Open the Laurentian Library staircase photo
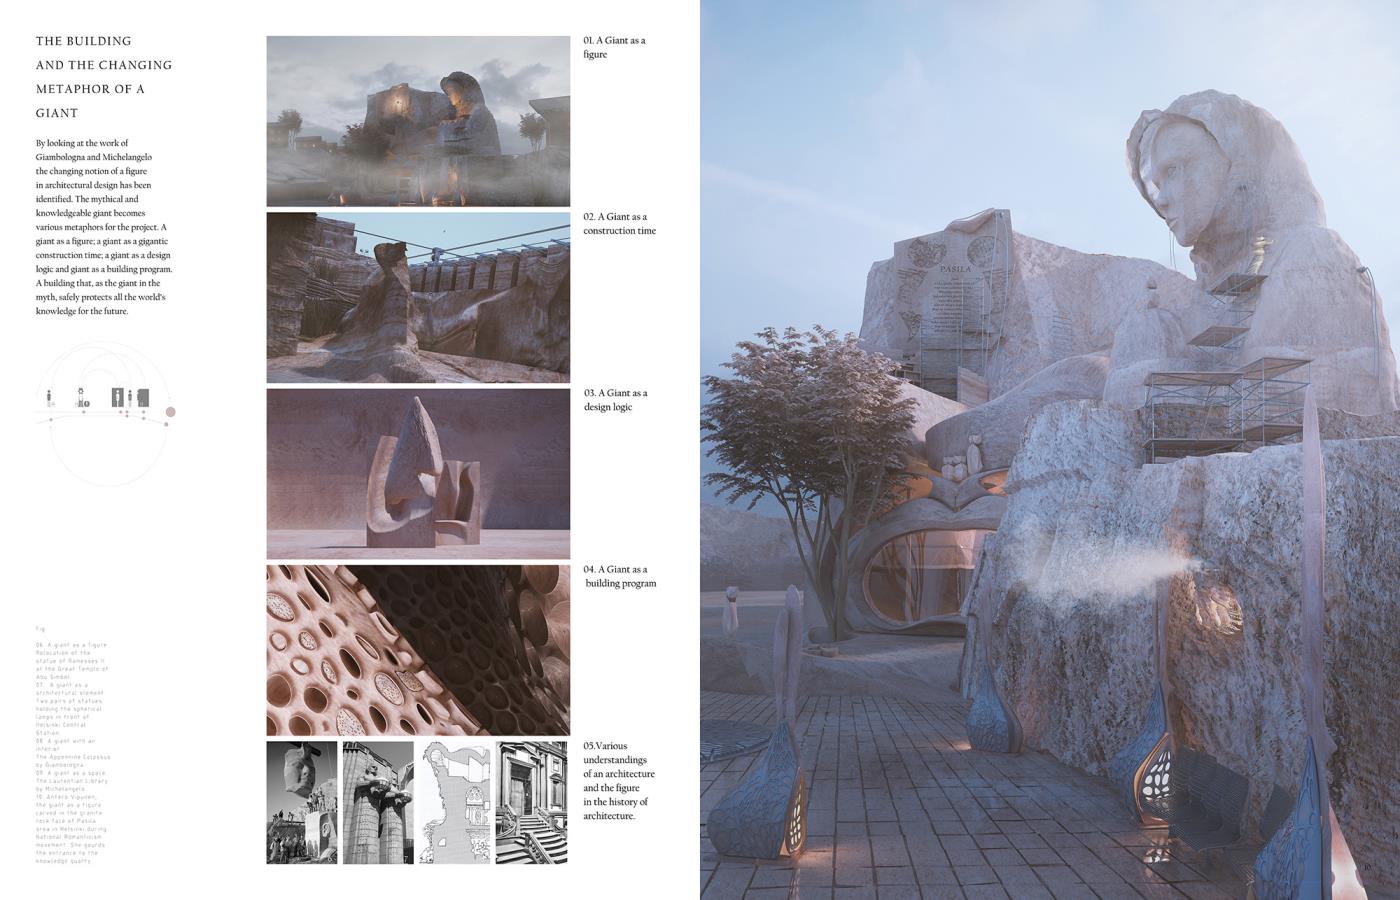 tap(532, 802)
